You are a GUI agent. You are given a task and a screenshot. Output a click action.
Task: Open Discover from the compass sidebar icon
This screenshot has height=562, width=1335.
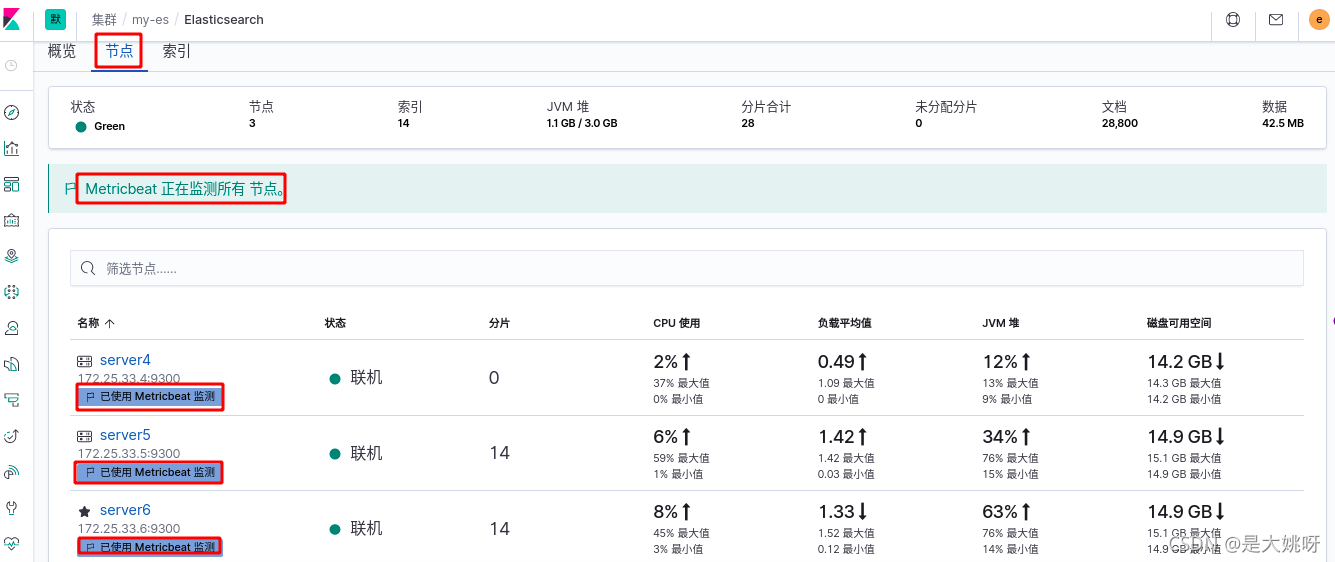click(x=12, y=112)
